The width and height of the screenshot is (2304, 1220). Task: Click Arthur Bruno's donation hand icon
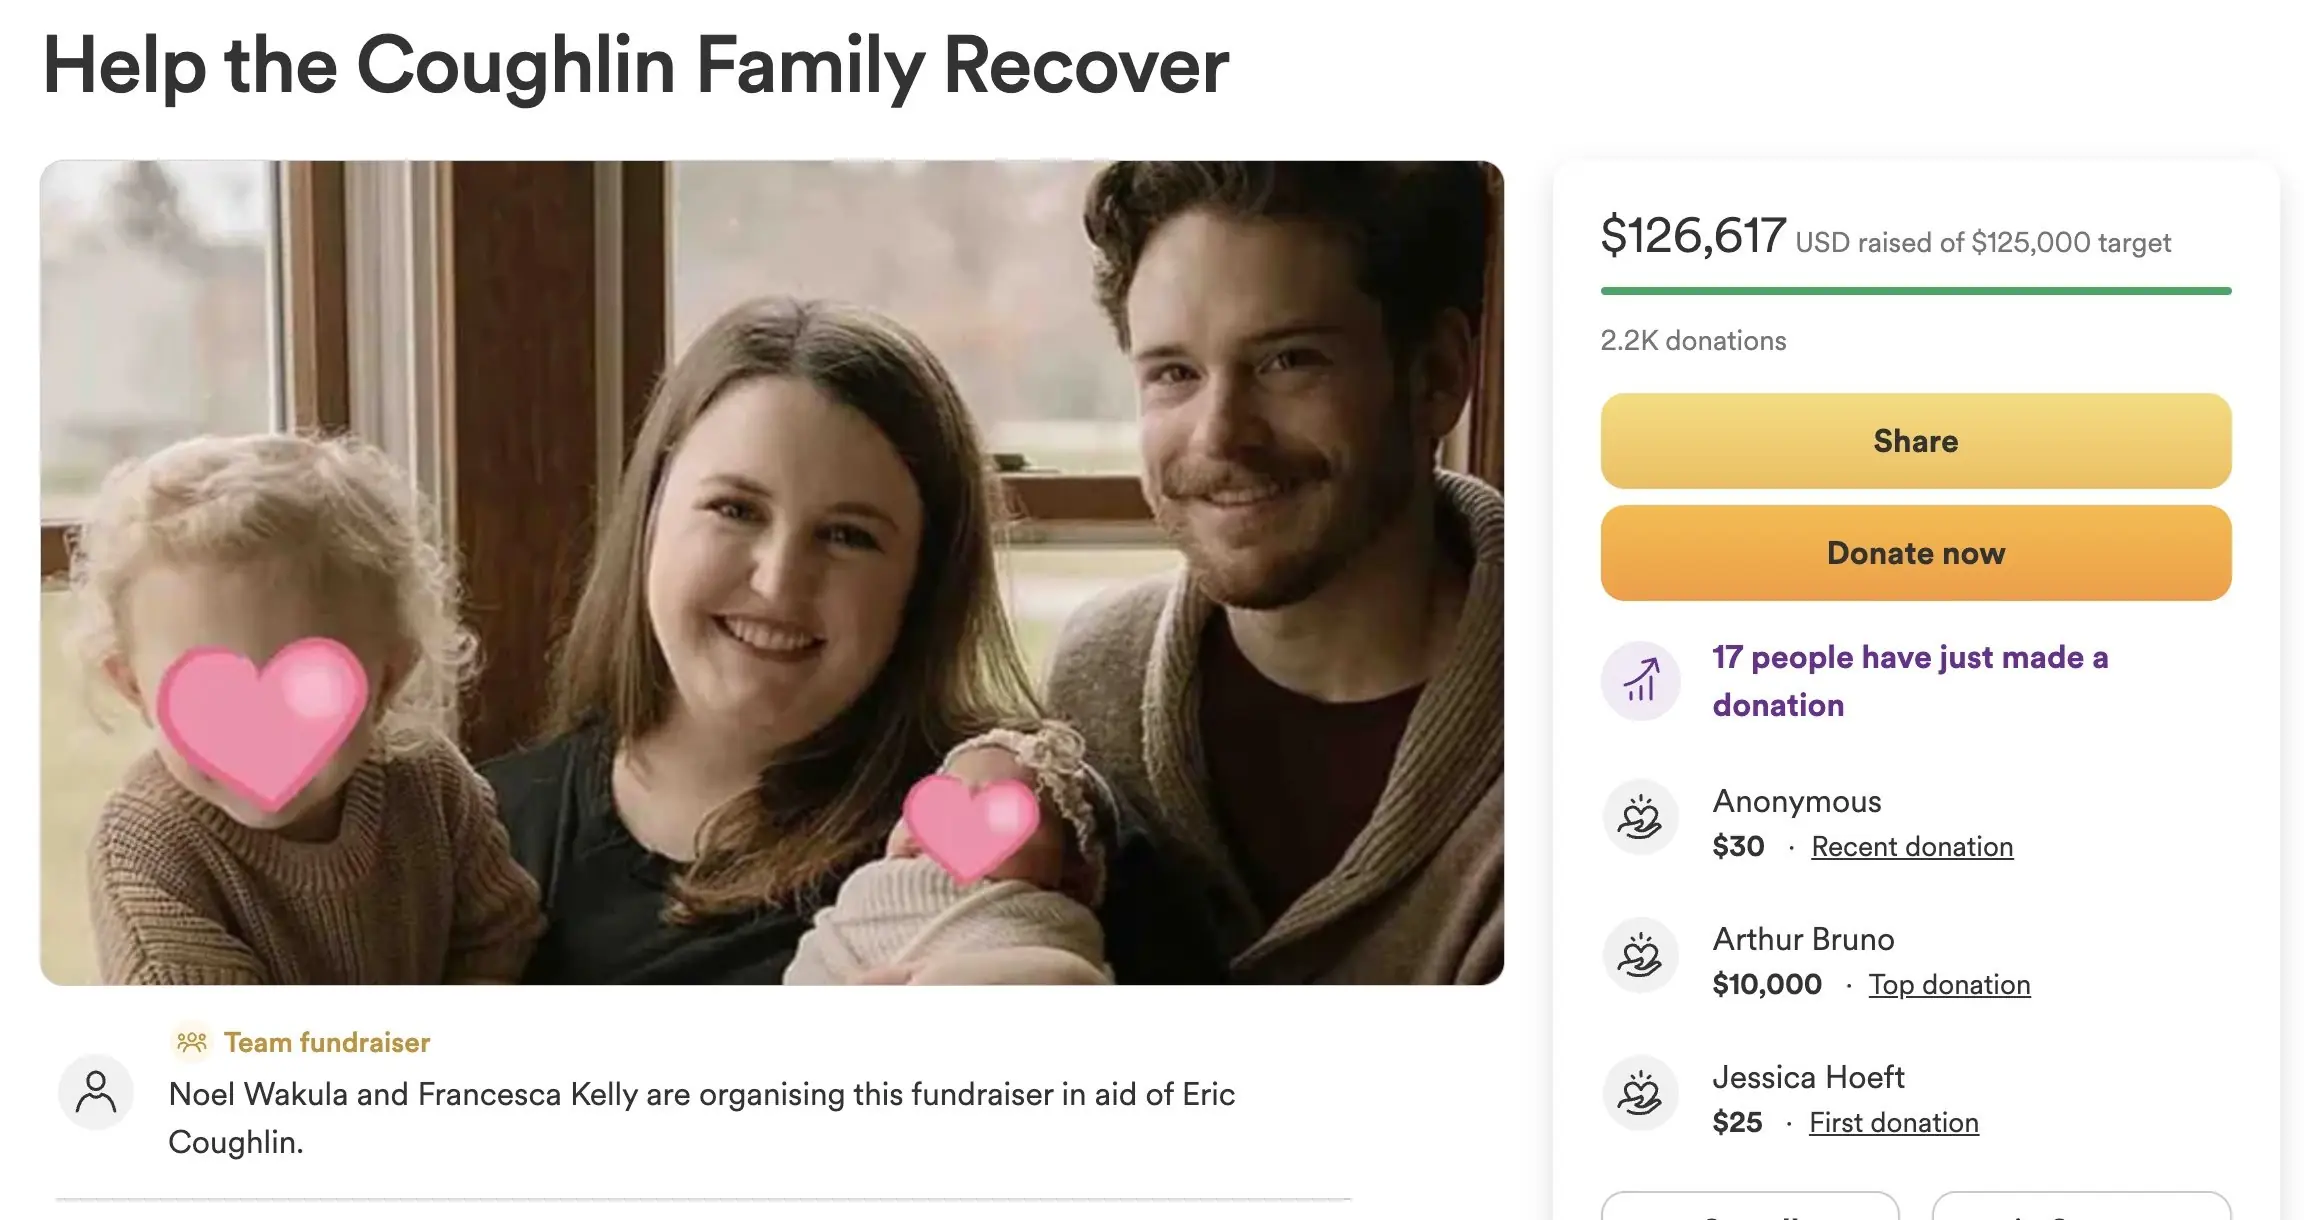(x=1640, y=955)
